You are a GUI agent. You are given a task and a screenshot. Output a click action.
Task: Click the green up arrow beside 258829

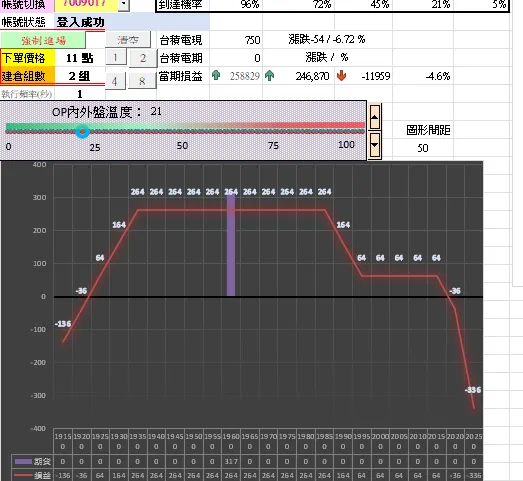tap(216, 76)
